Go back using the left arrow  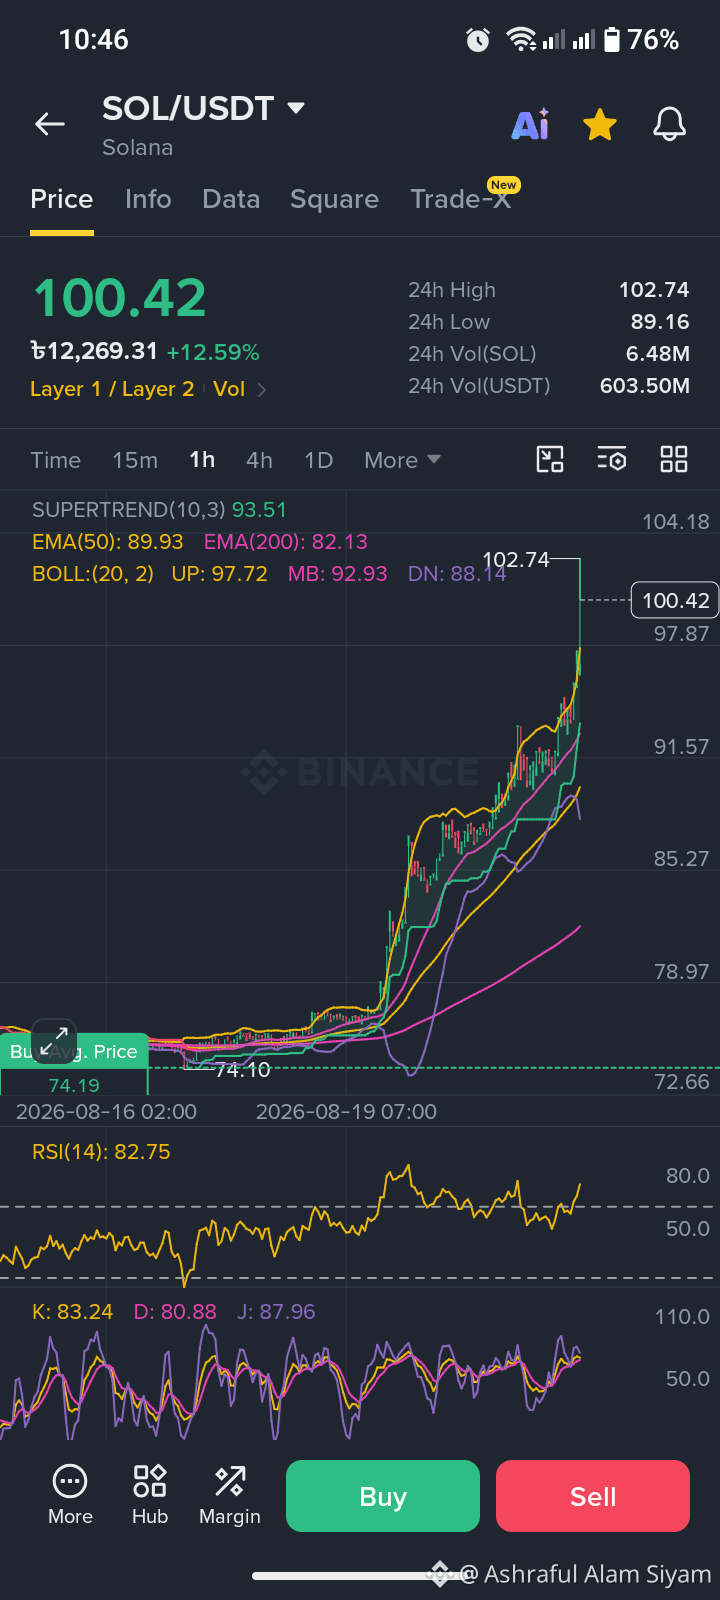click(x=49, y=124)
